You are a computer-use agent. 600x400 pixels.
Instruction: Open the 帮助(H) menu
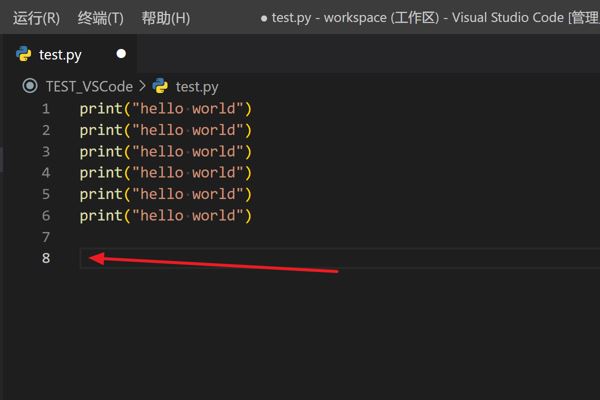click(166, 18)
